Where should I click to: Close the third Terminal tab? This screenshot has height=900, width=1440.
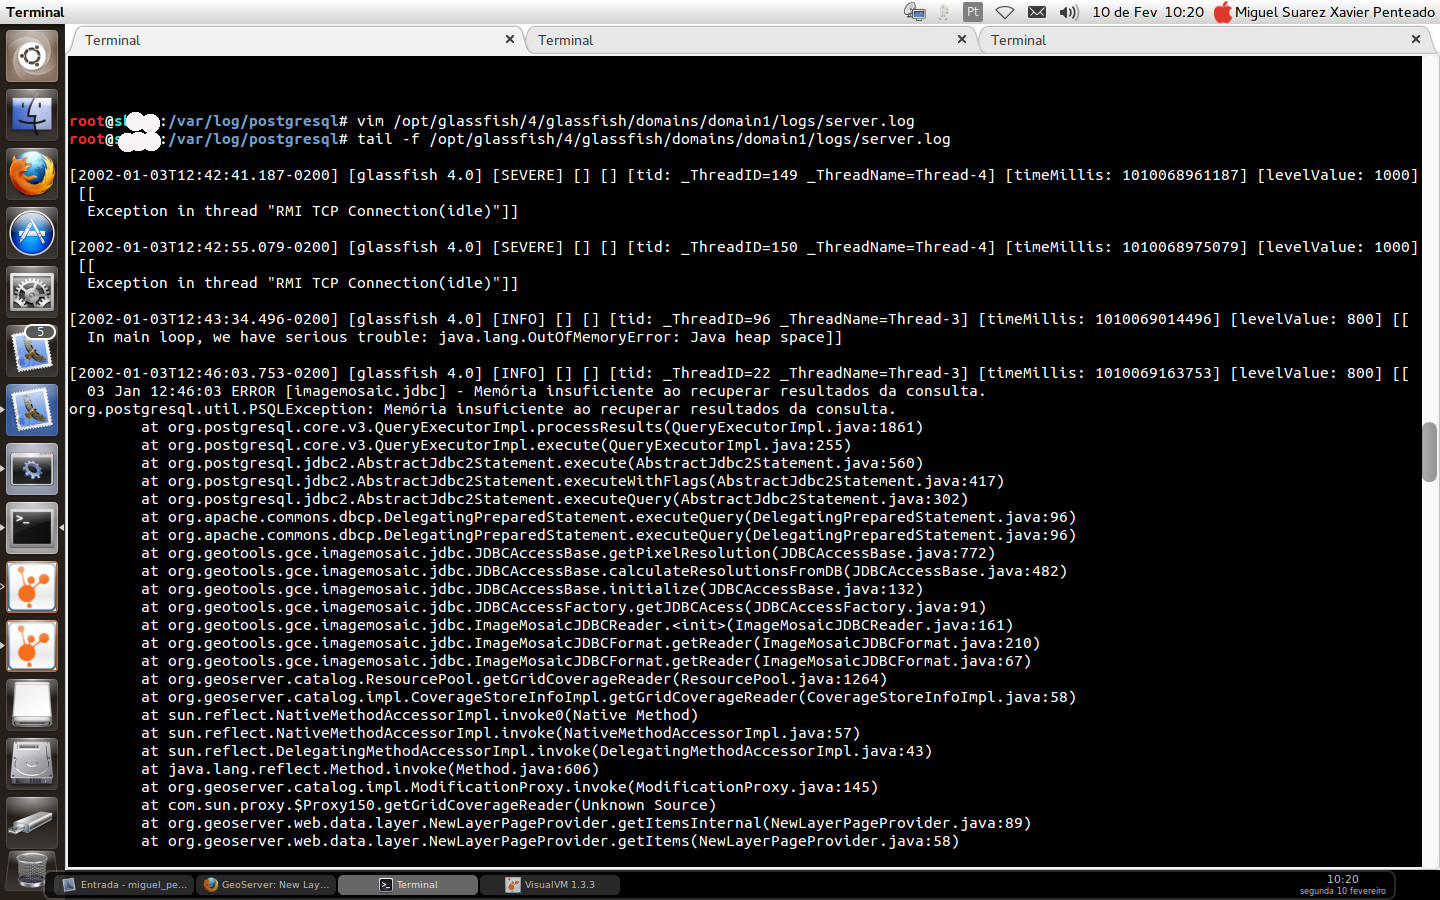coord(1416,39)
